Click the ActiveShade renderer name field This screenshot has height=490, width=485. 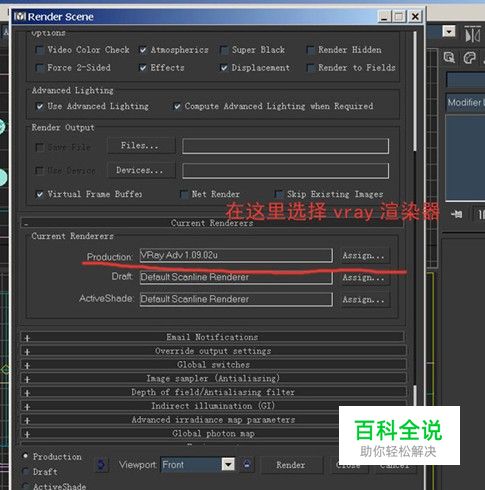[236, 299]
